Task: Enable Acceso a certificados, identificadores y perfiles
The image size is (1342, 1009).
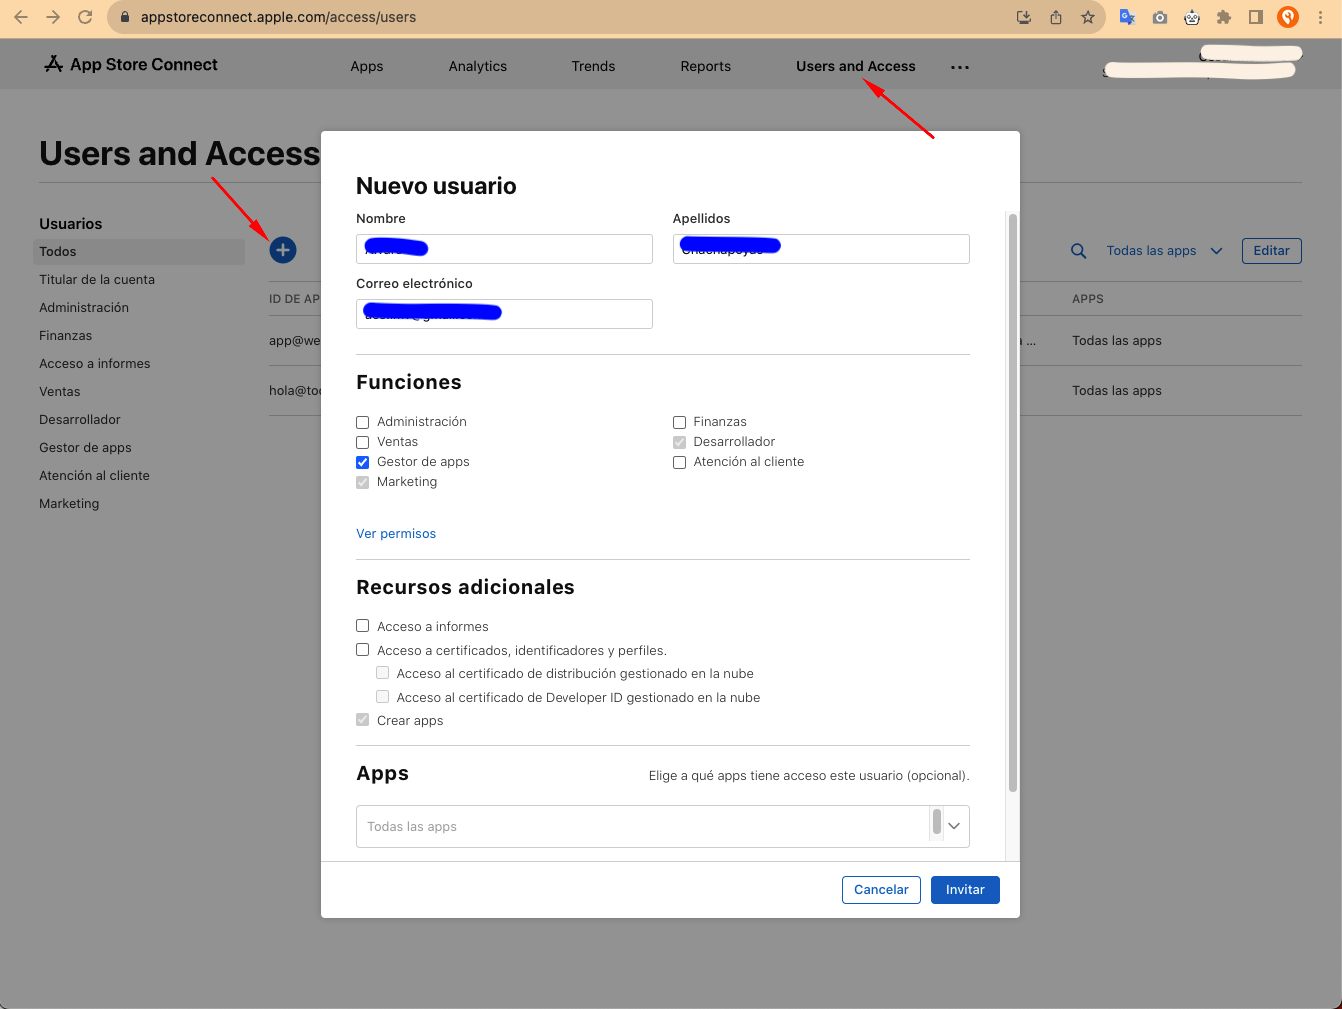Action: click(x=363, y=650)
